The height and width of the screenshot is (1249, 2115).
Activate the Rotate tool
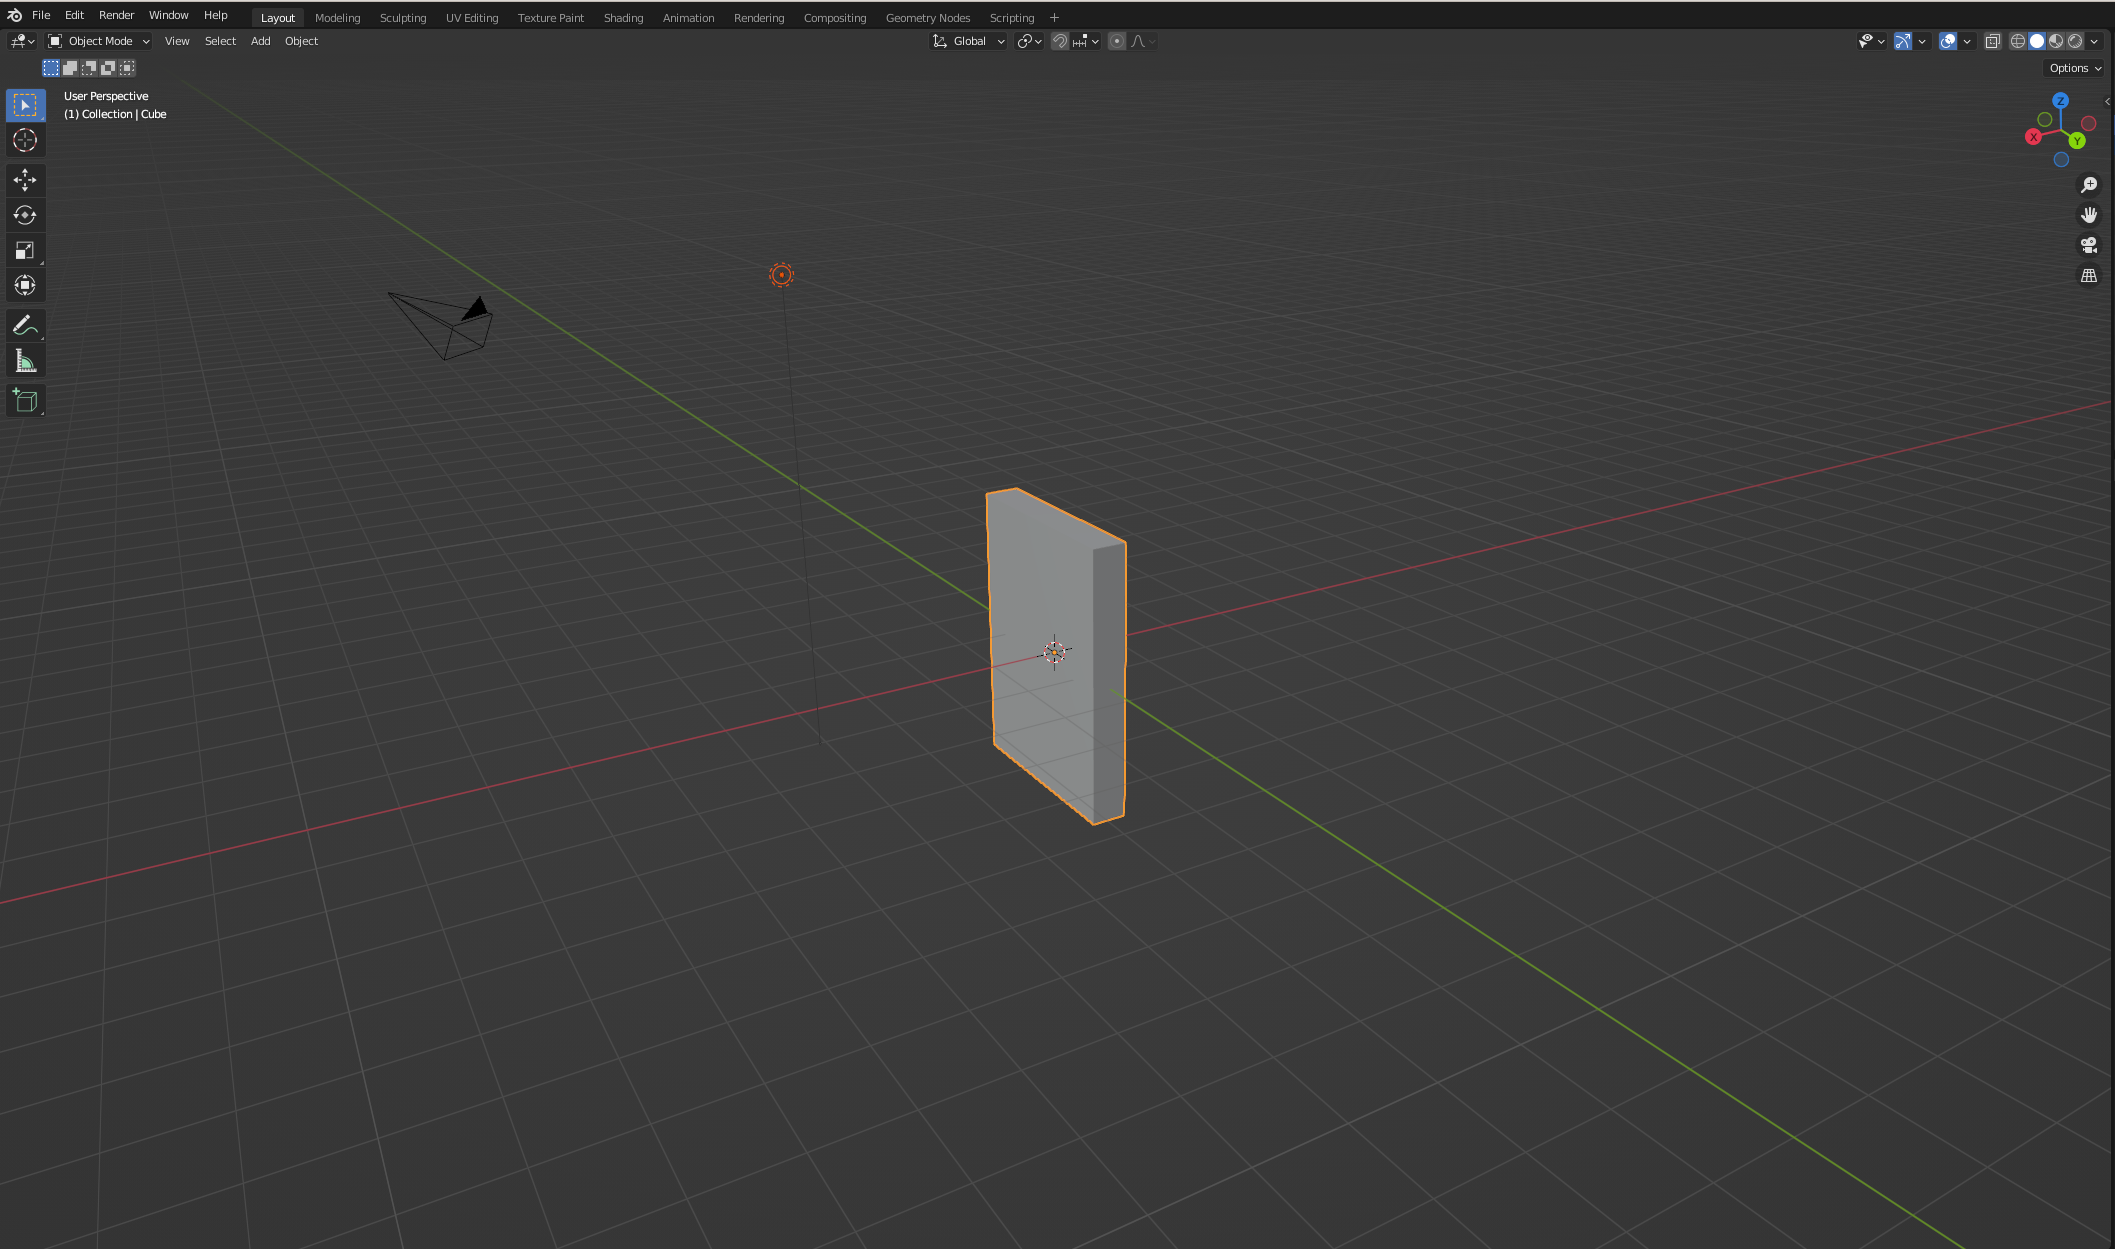tap(25, 215)
